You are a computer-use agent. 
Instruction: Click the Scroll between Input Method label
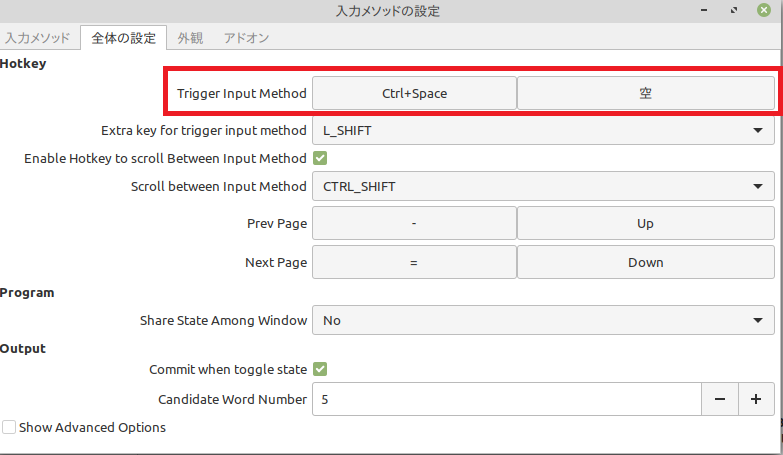coord(219,186)
